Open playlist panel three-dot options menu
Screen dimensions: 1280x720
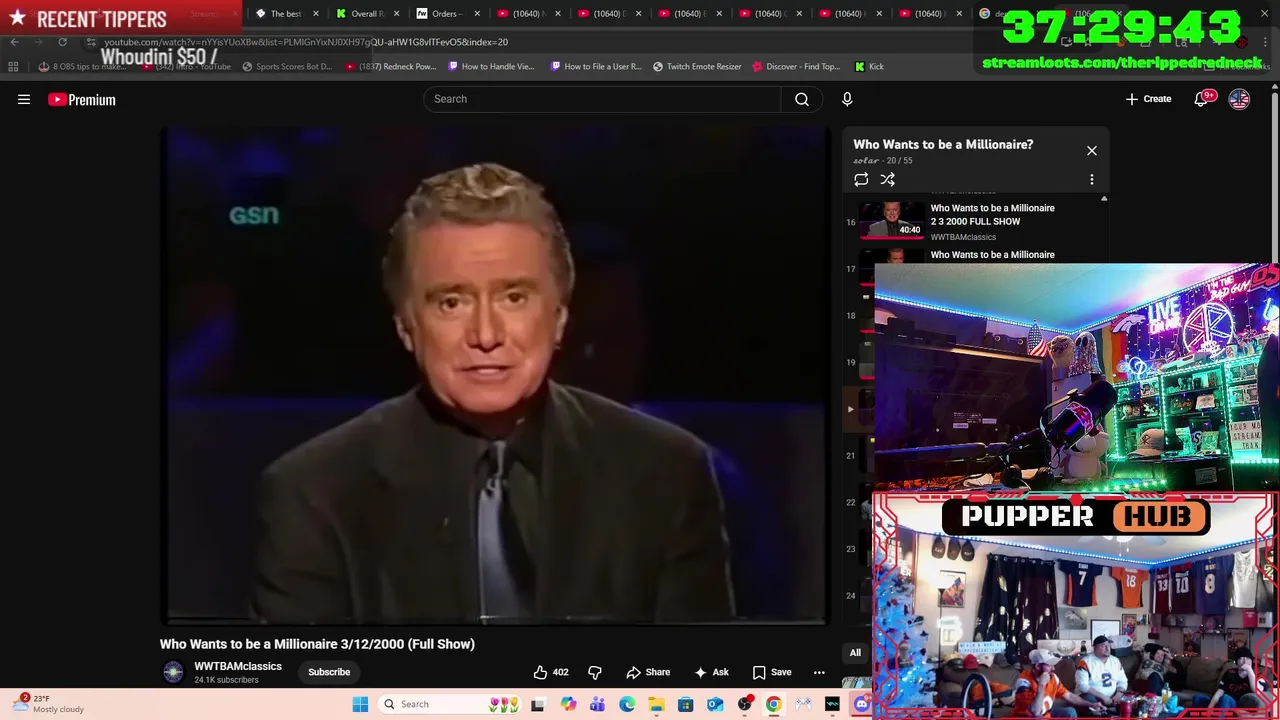(1092, 180)
